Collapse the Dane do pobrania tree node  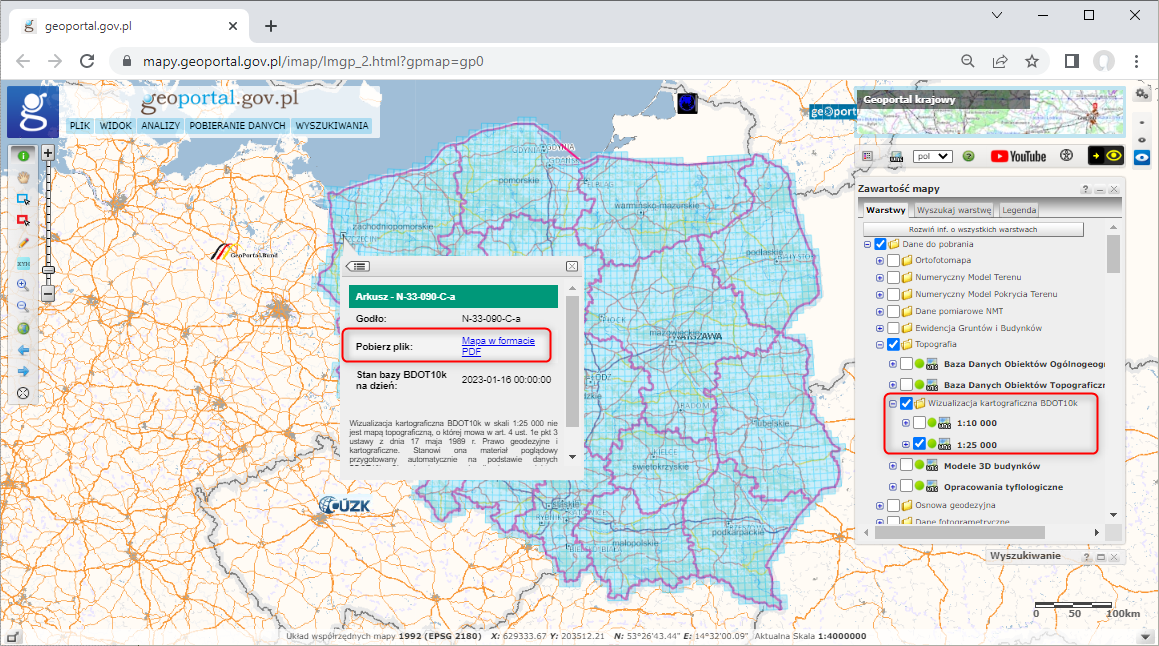pyautogui.click(x=868, y=243)
